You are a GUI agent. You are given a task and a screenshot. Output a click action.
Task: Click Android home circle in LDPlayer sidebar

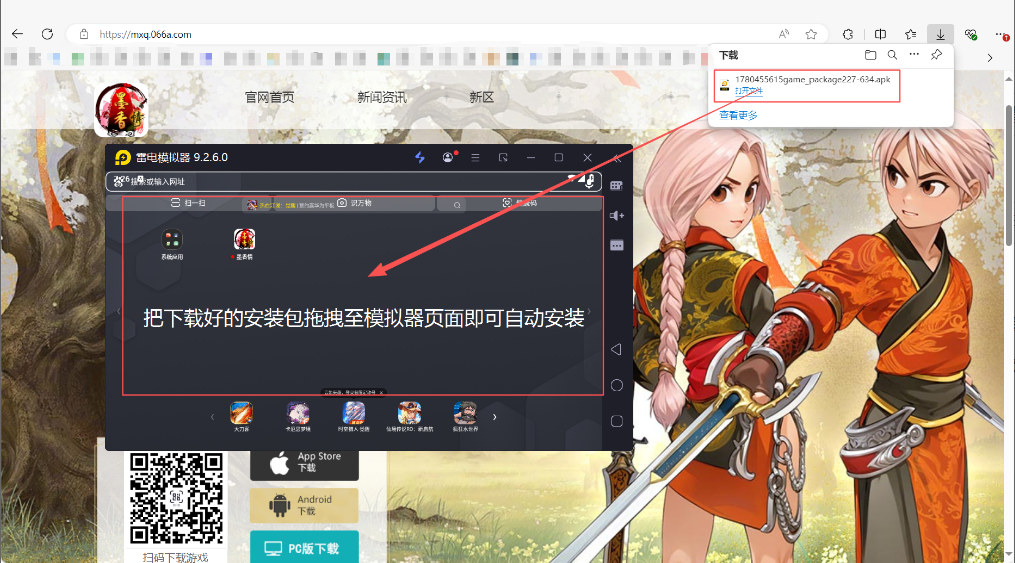point(617,385)
